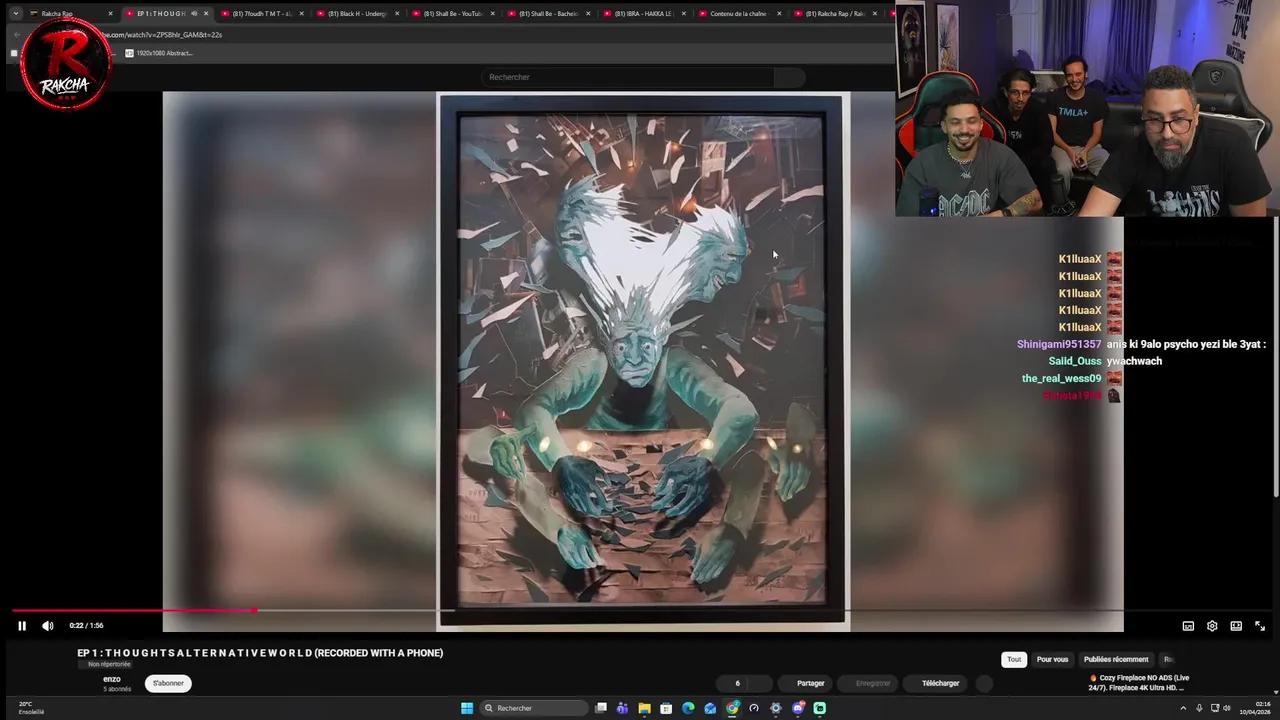
Task: Open system tray microphone icon
Action: (1199, 708)
